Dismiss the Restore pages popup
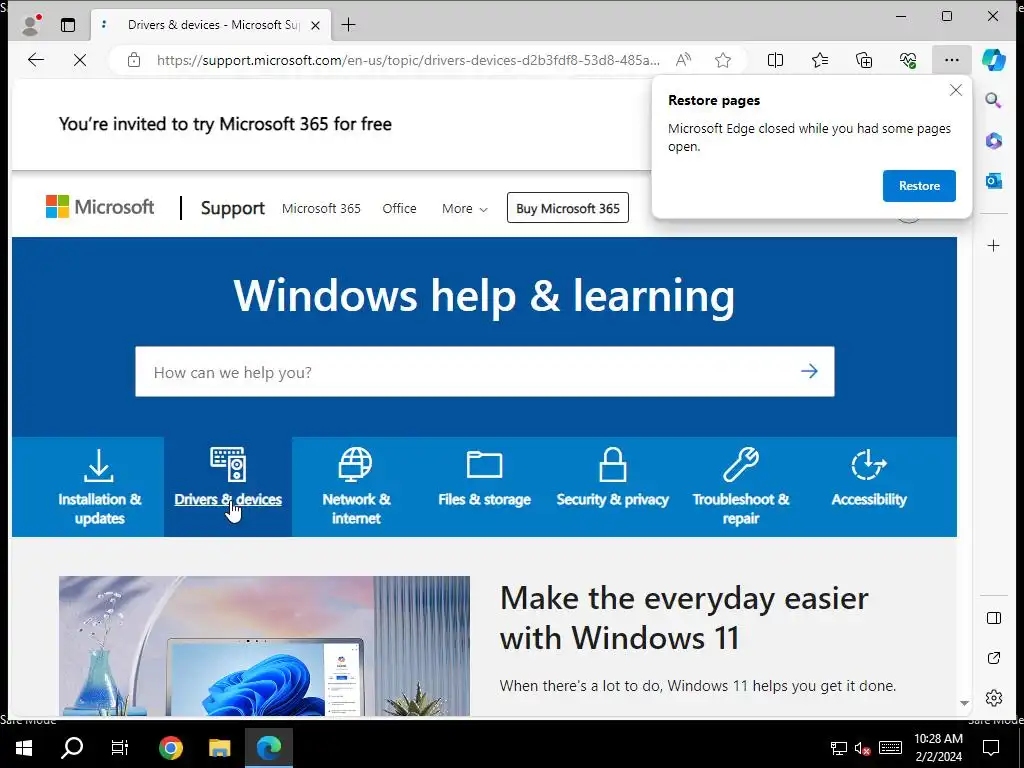This screenshot has height=768, width=1024. (955, 90)
